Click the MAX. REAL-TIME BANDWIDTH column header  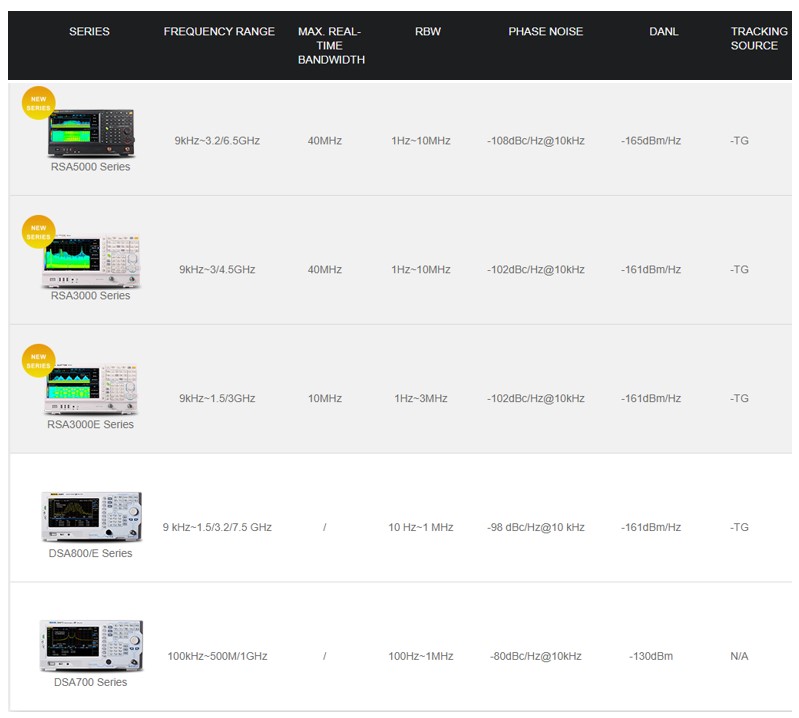331,45
